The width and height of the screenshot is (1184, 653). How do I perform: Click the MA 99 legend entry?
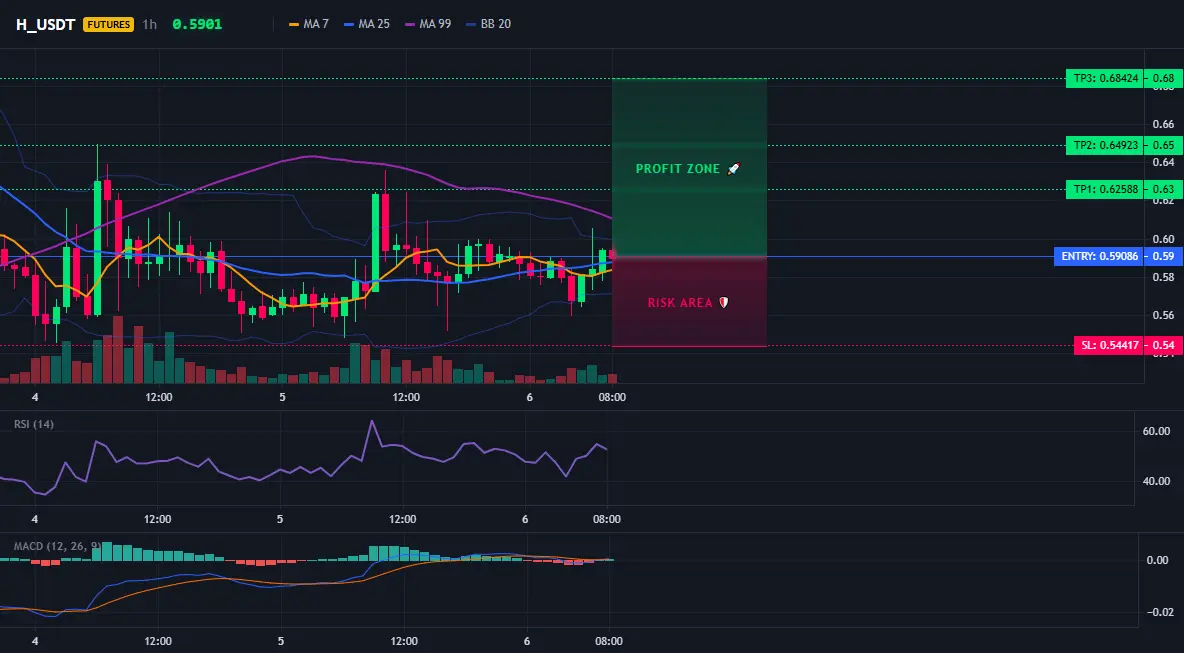point(428,24)
